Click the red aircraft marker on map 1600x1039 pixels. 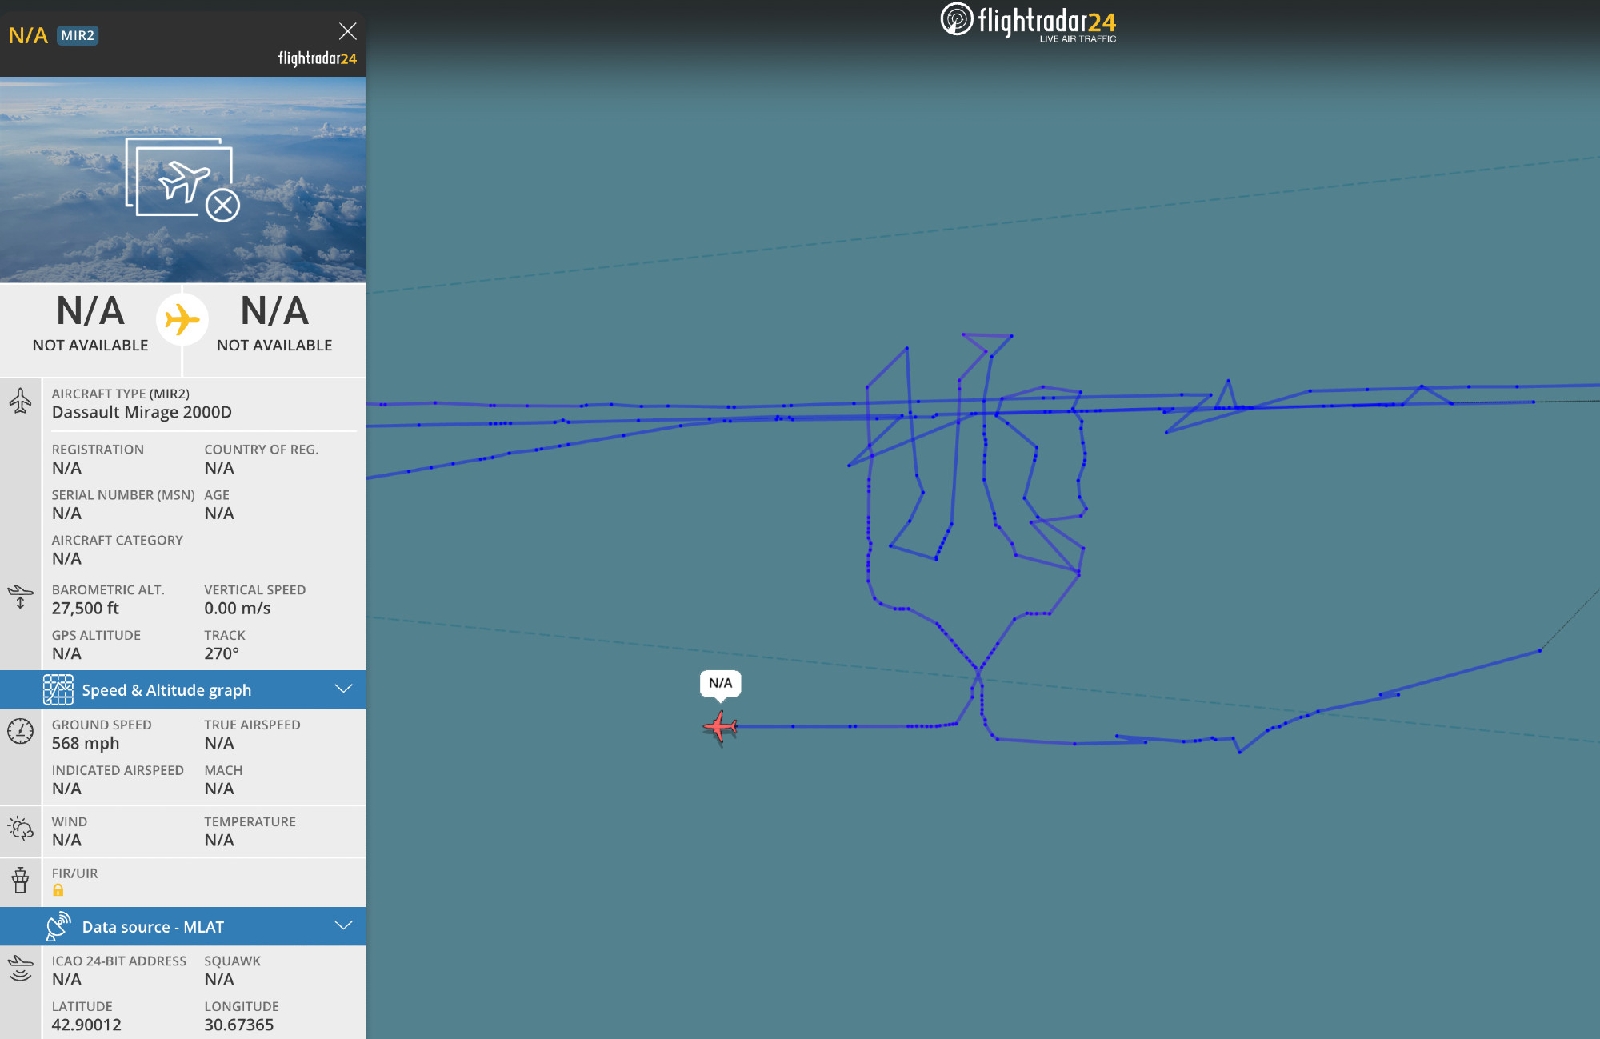[x=720, y=727]
